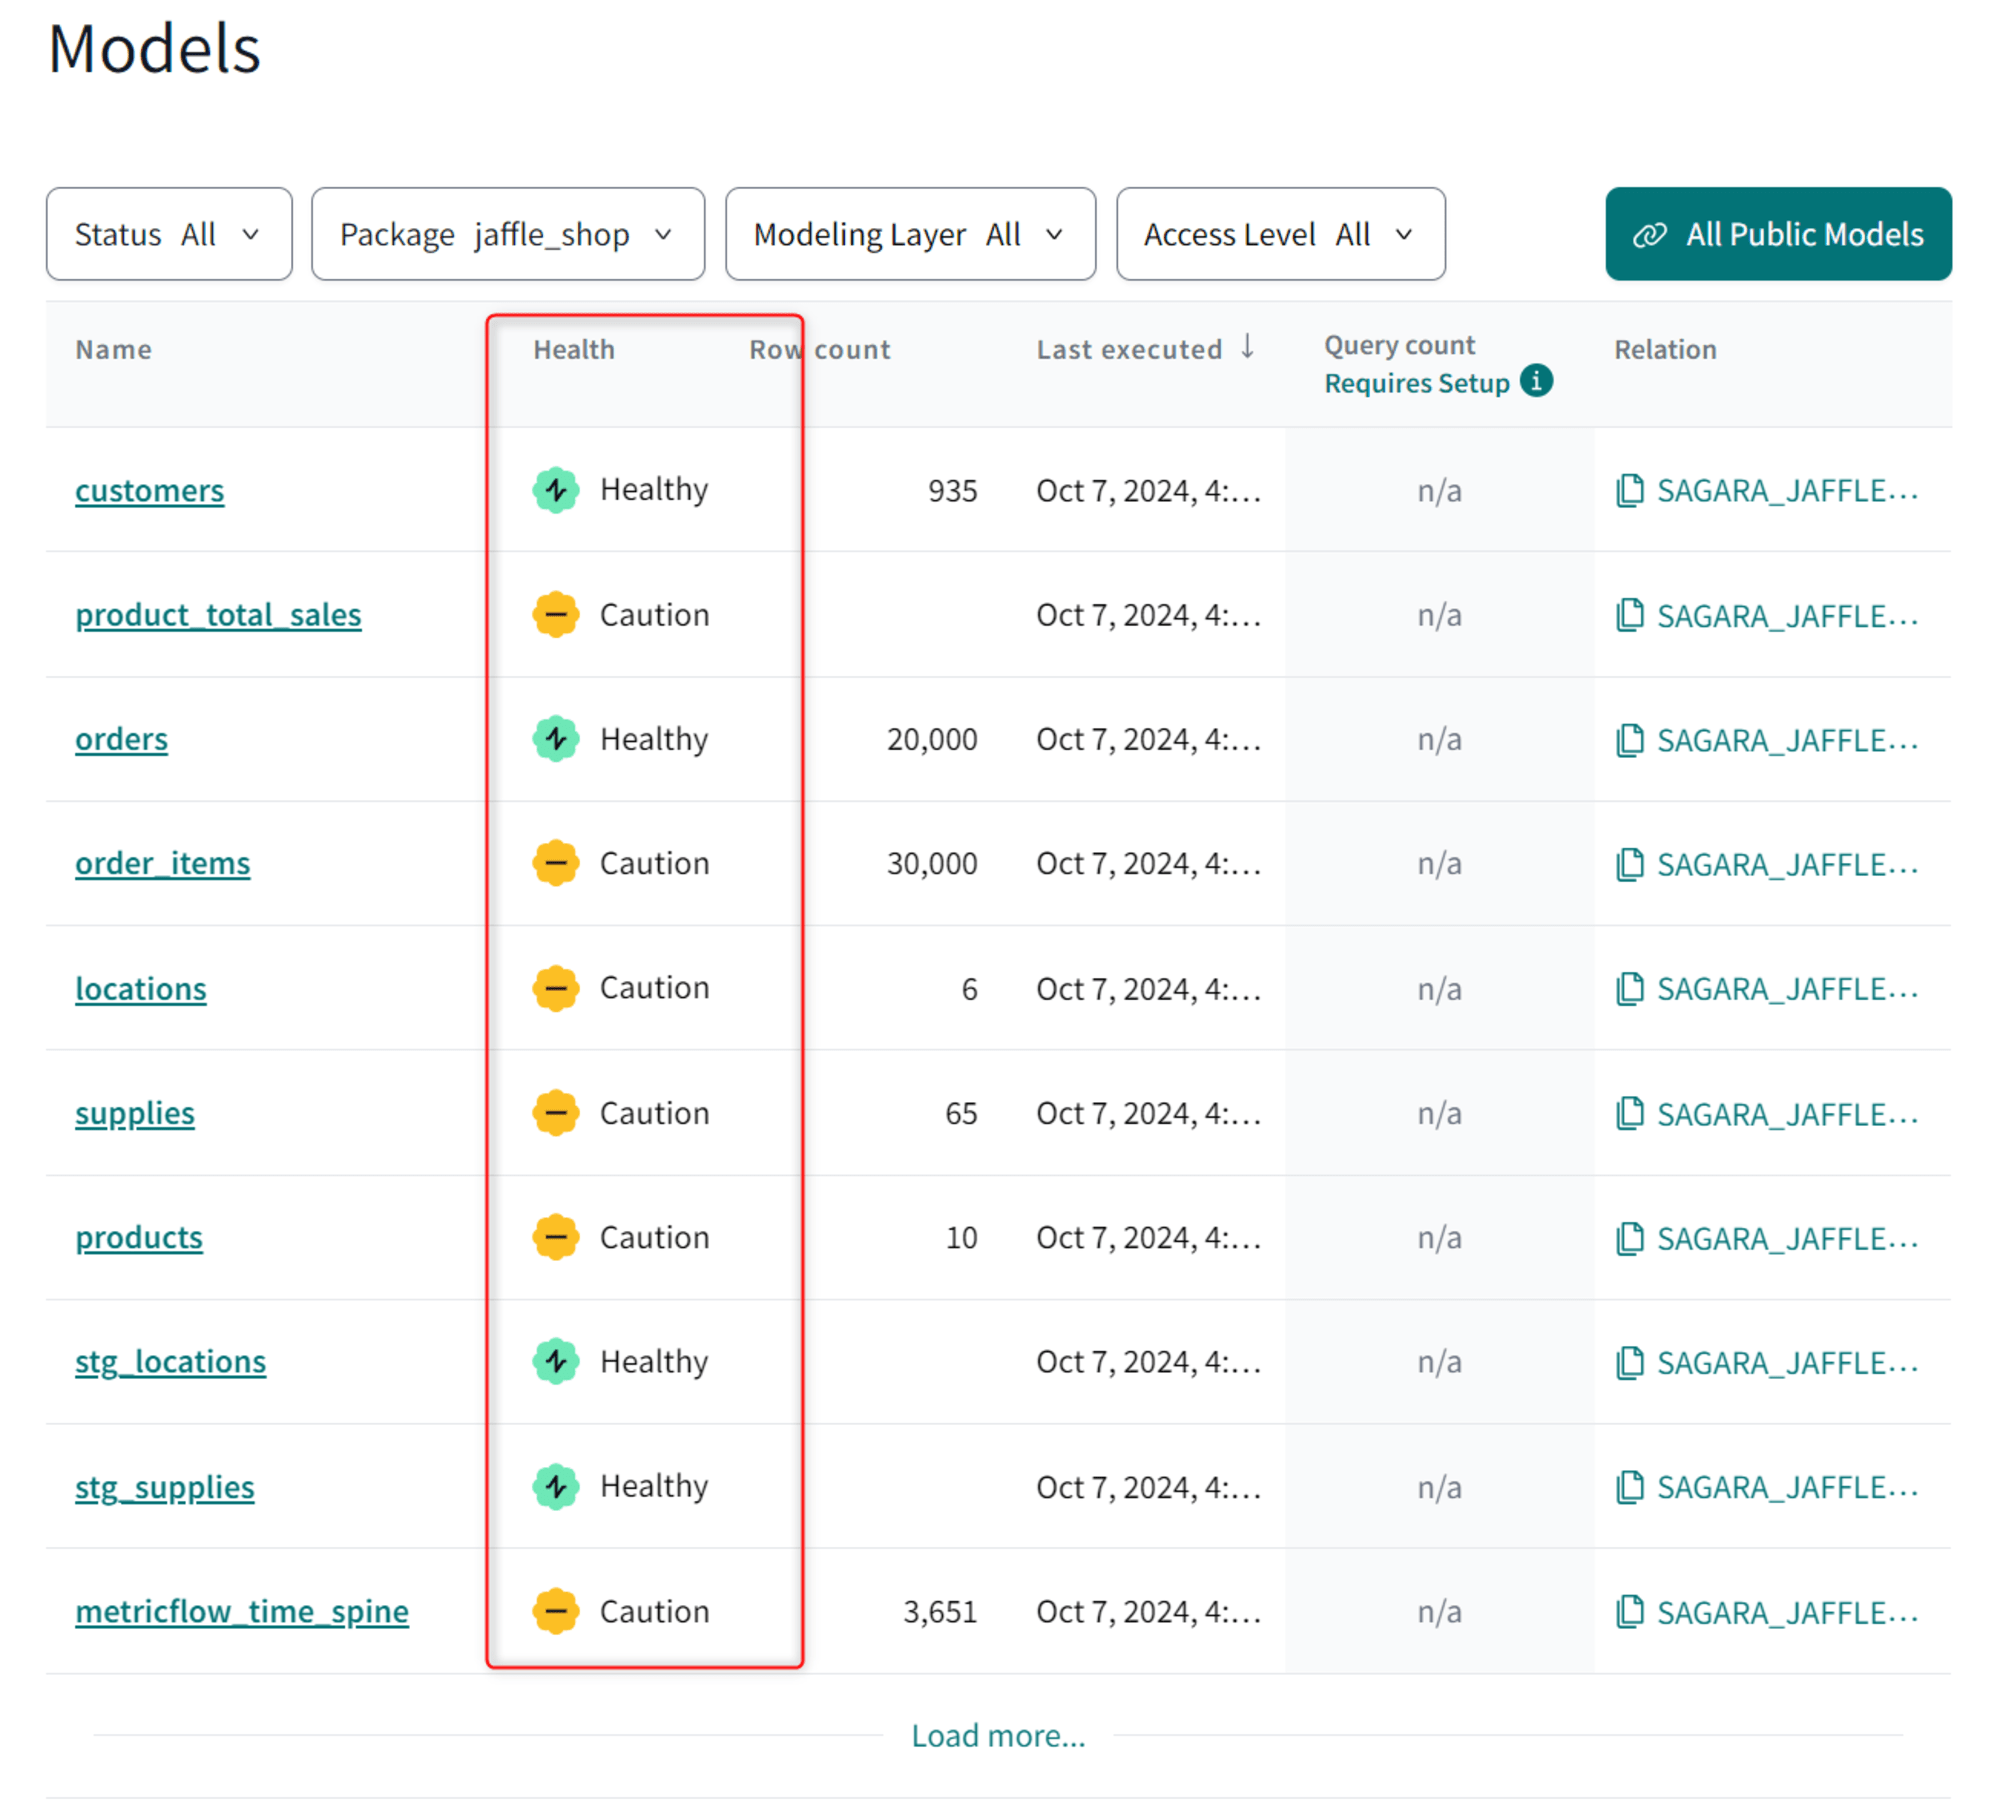Open the stg_supplies model link
Viewport: 2000px width, 1811px height.
[x=165, y=1487]
